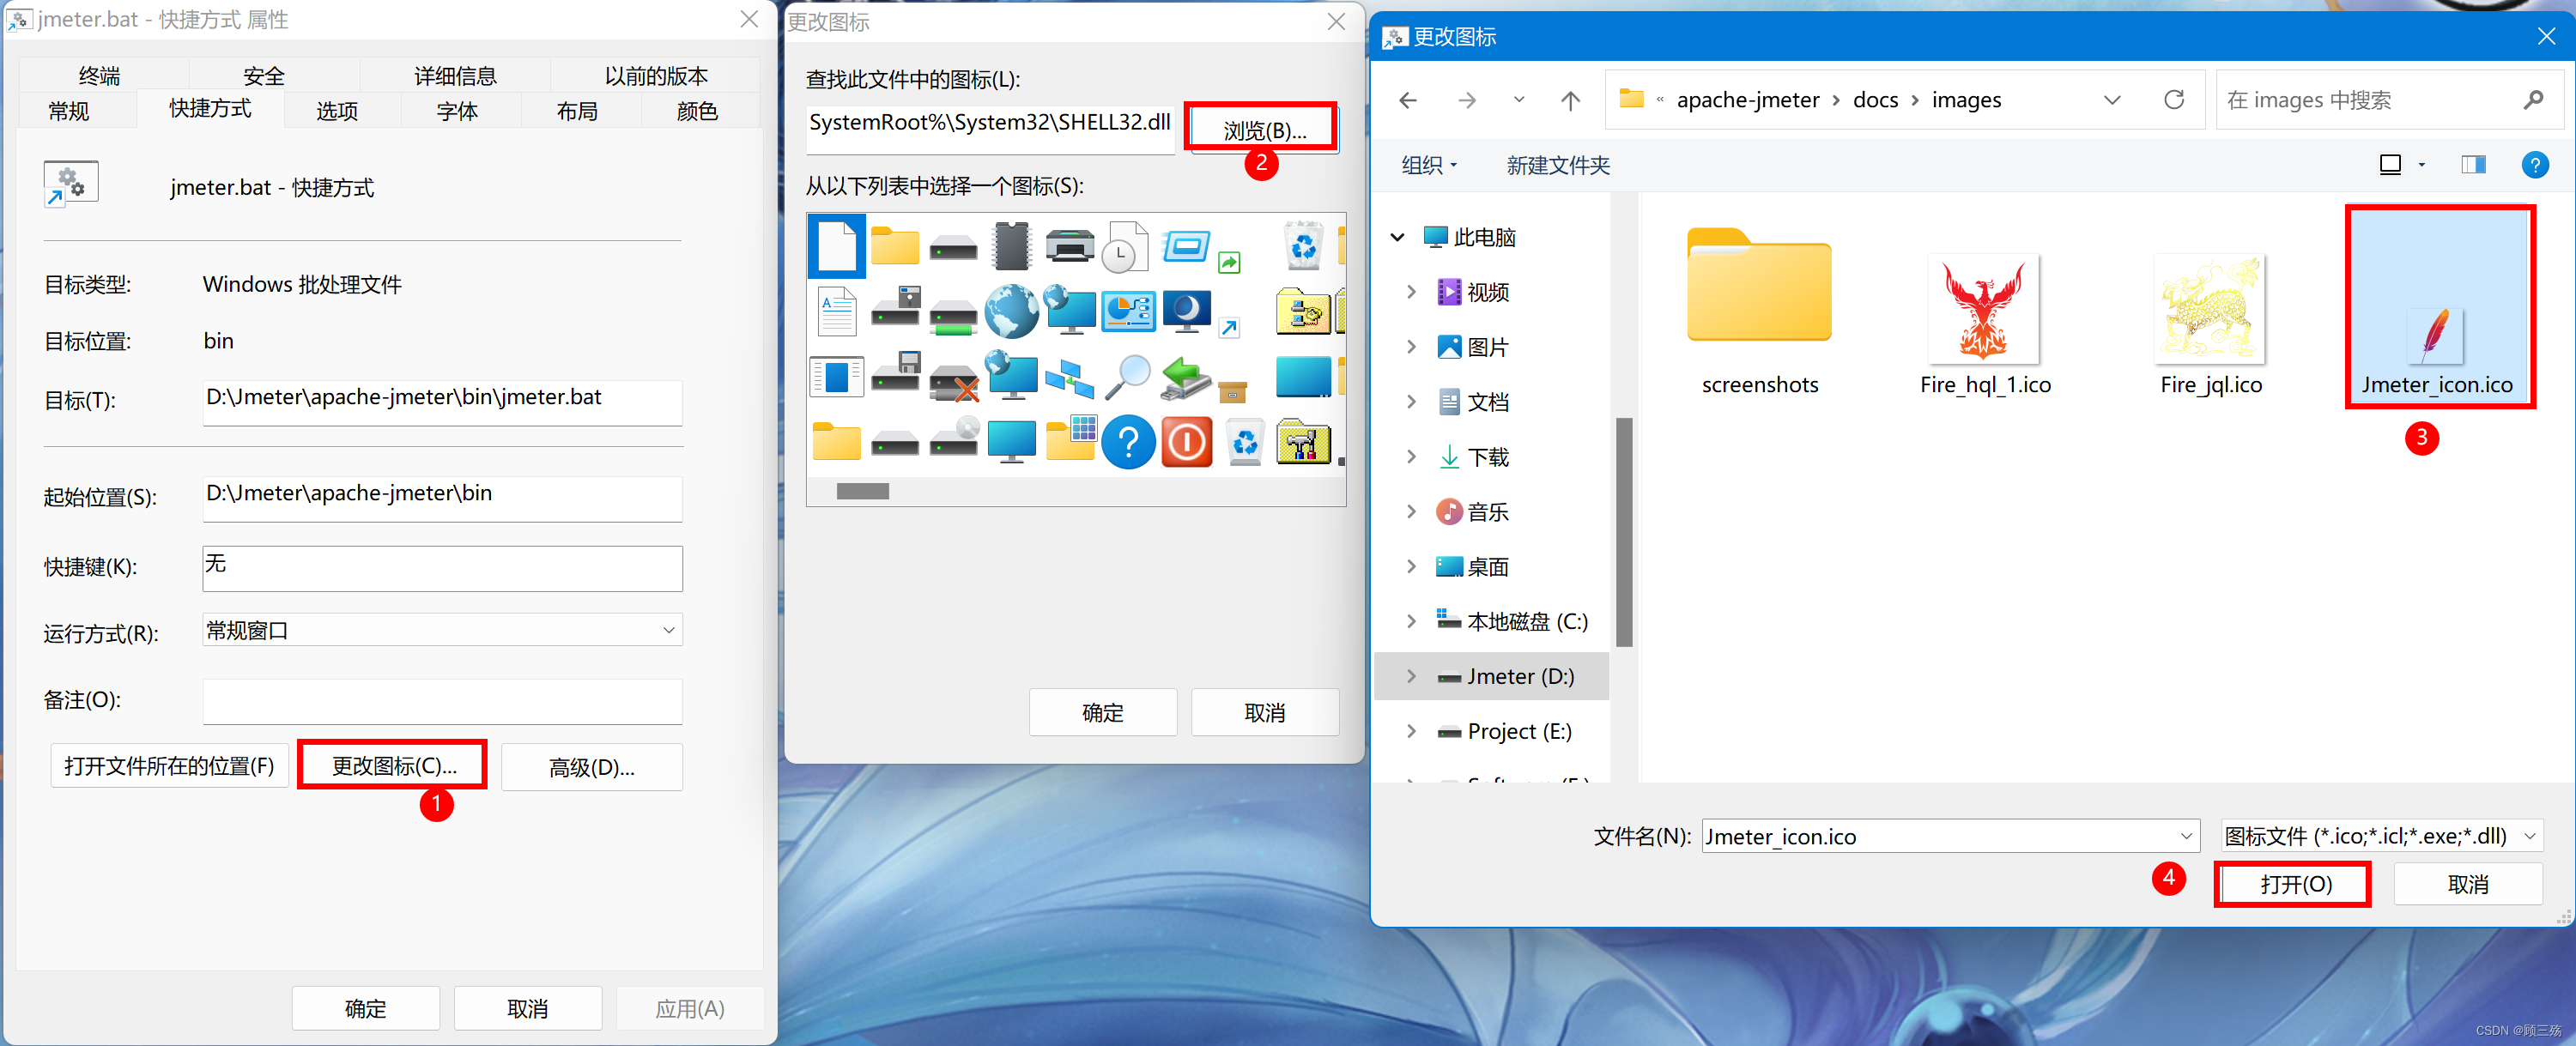Switch to the 常规 tab
This screenshot has height=1046, width=2576.
tap(69, 111)
